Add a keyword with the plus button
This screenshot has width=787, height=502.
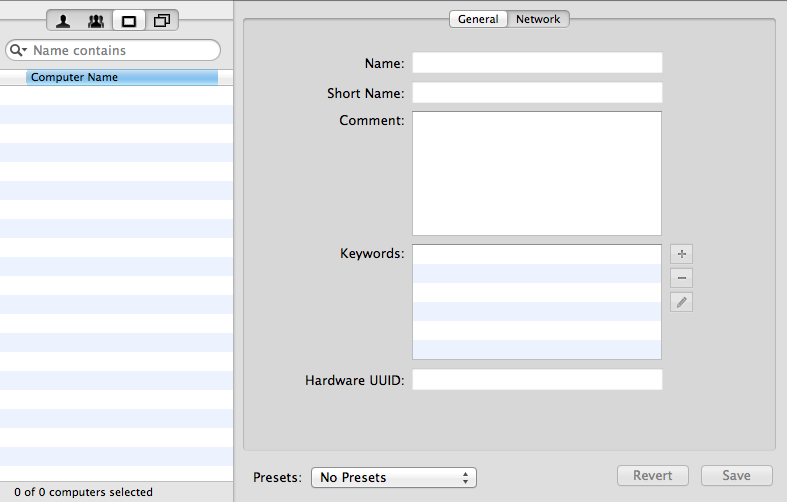(x=682, y=254)
